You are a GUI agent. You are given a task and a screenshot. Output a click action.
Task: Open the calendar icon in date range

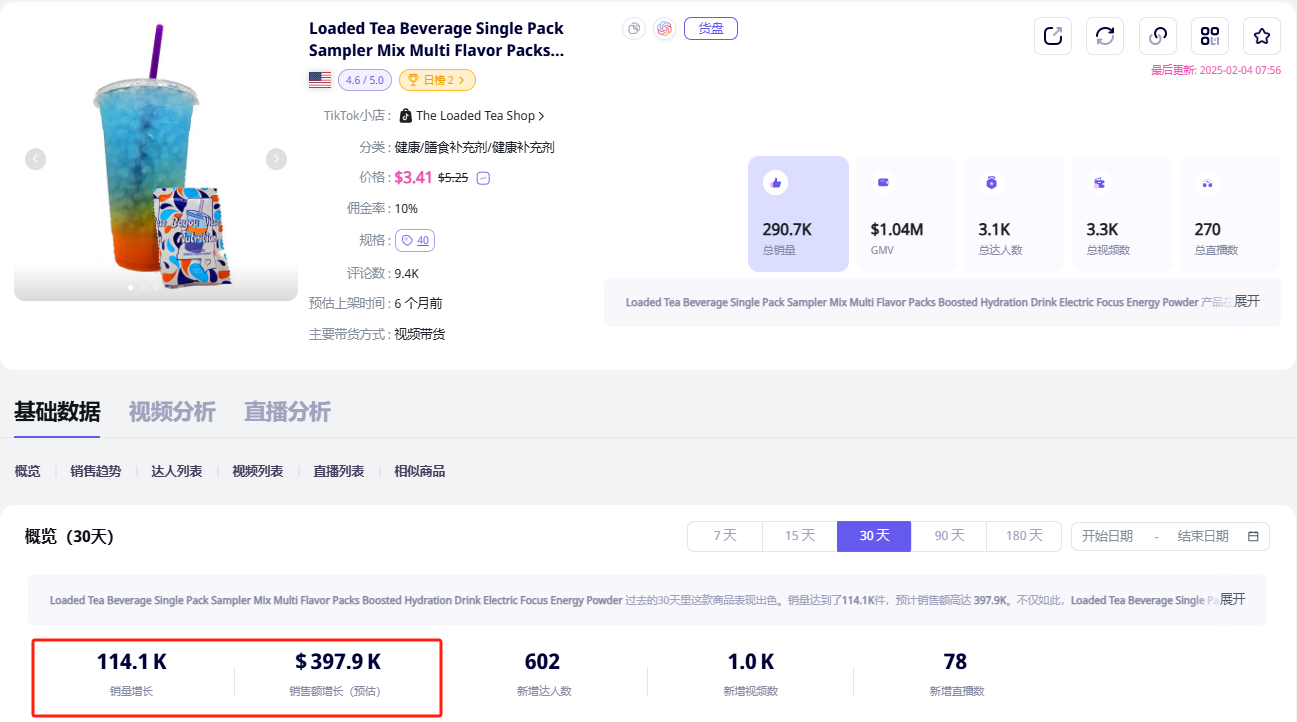1253,536
